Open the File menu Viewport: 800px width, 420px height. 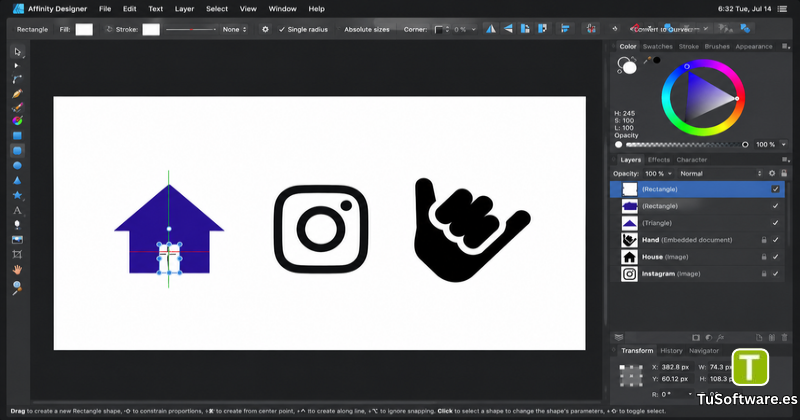coord(105,9)
